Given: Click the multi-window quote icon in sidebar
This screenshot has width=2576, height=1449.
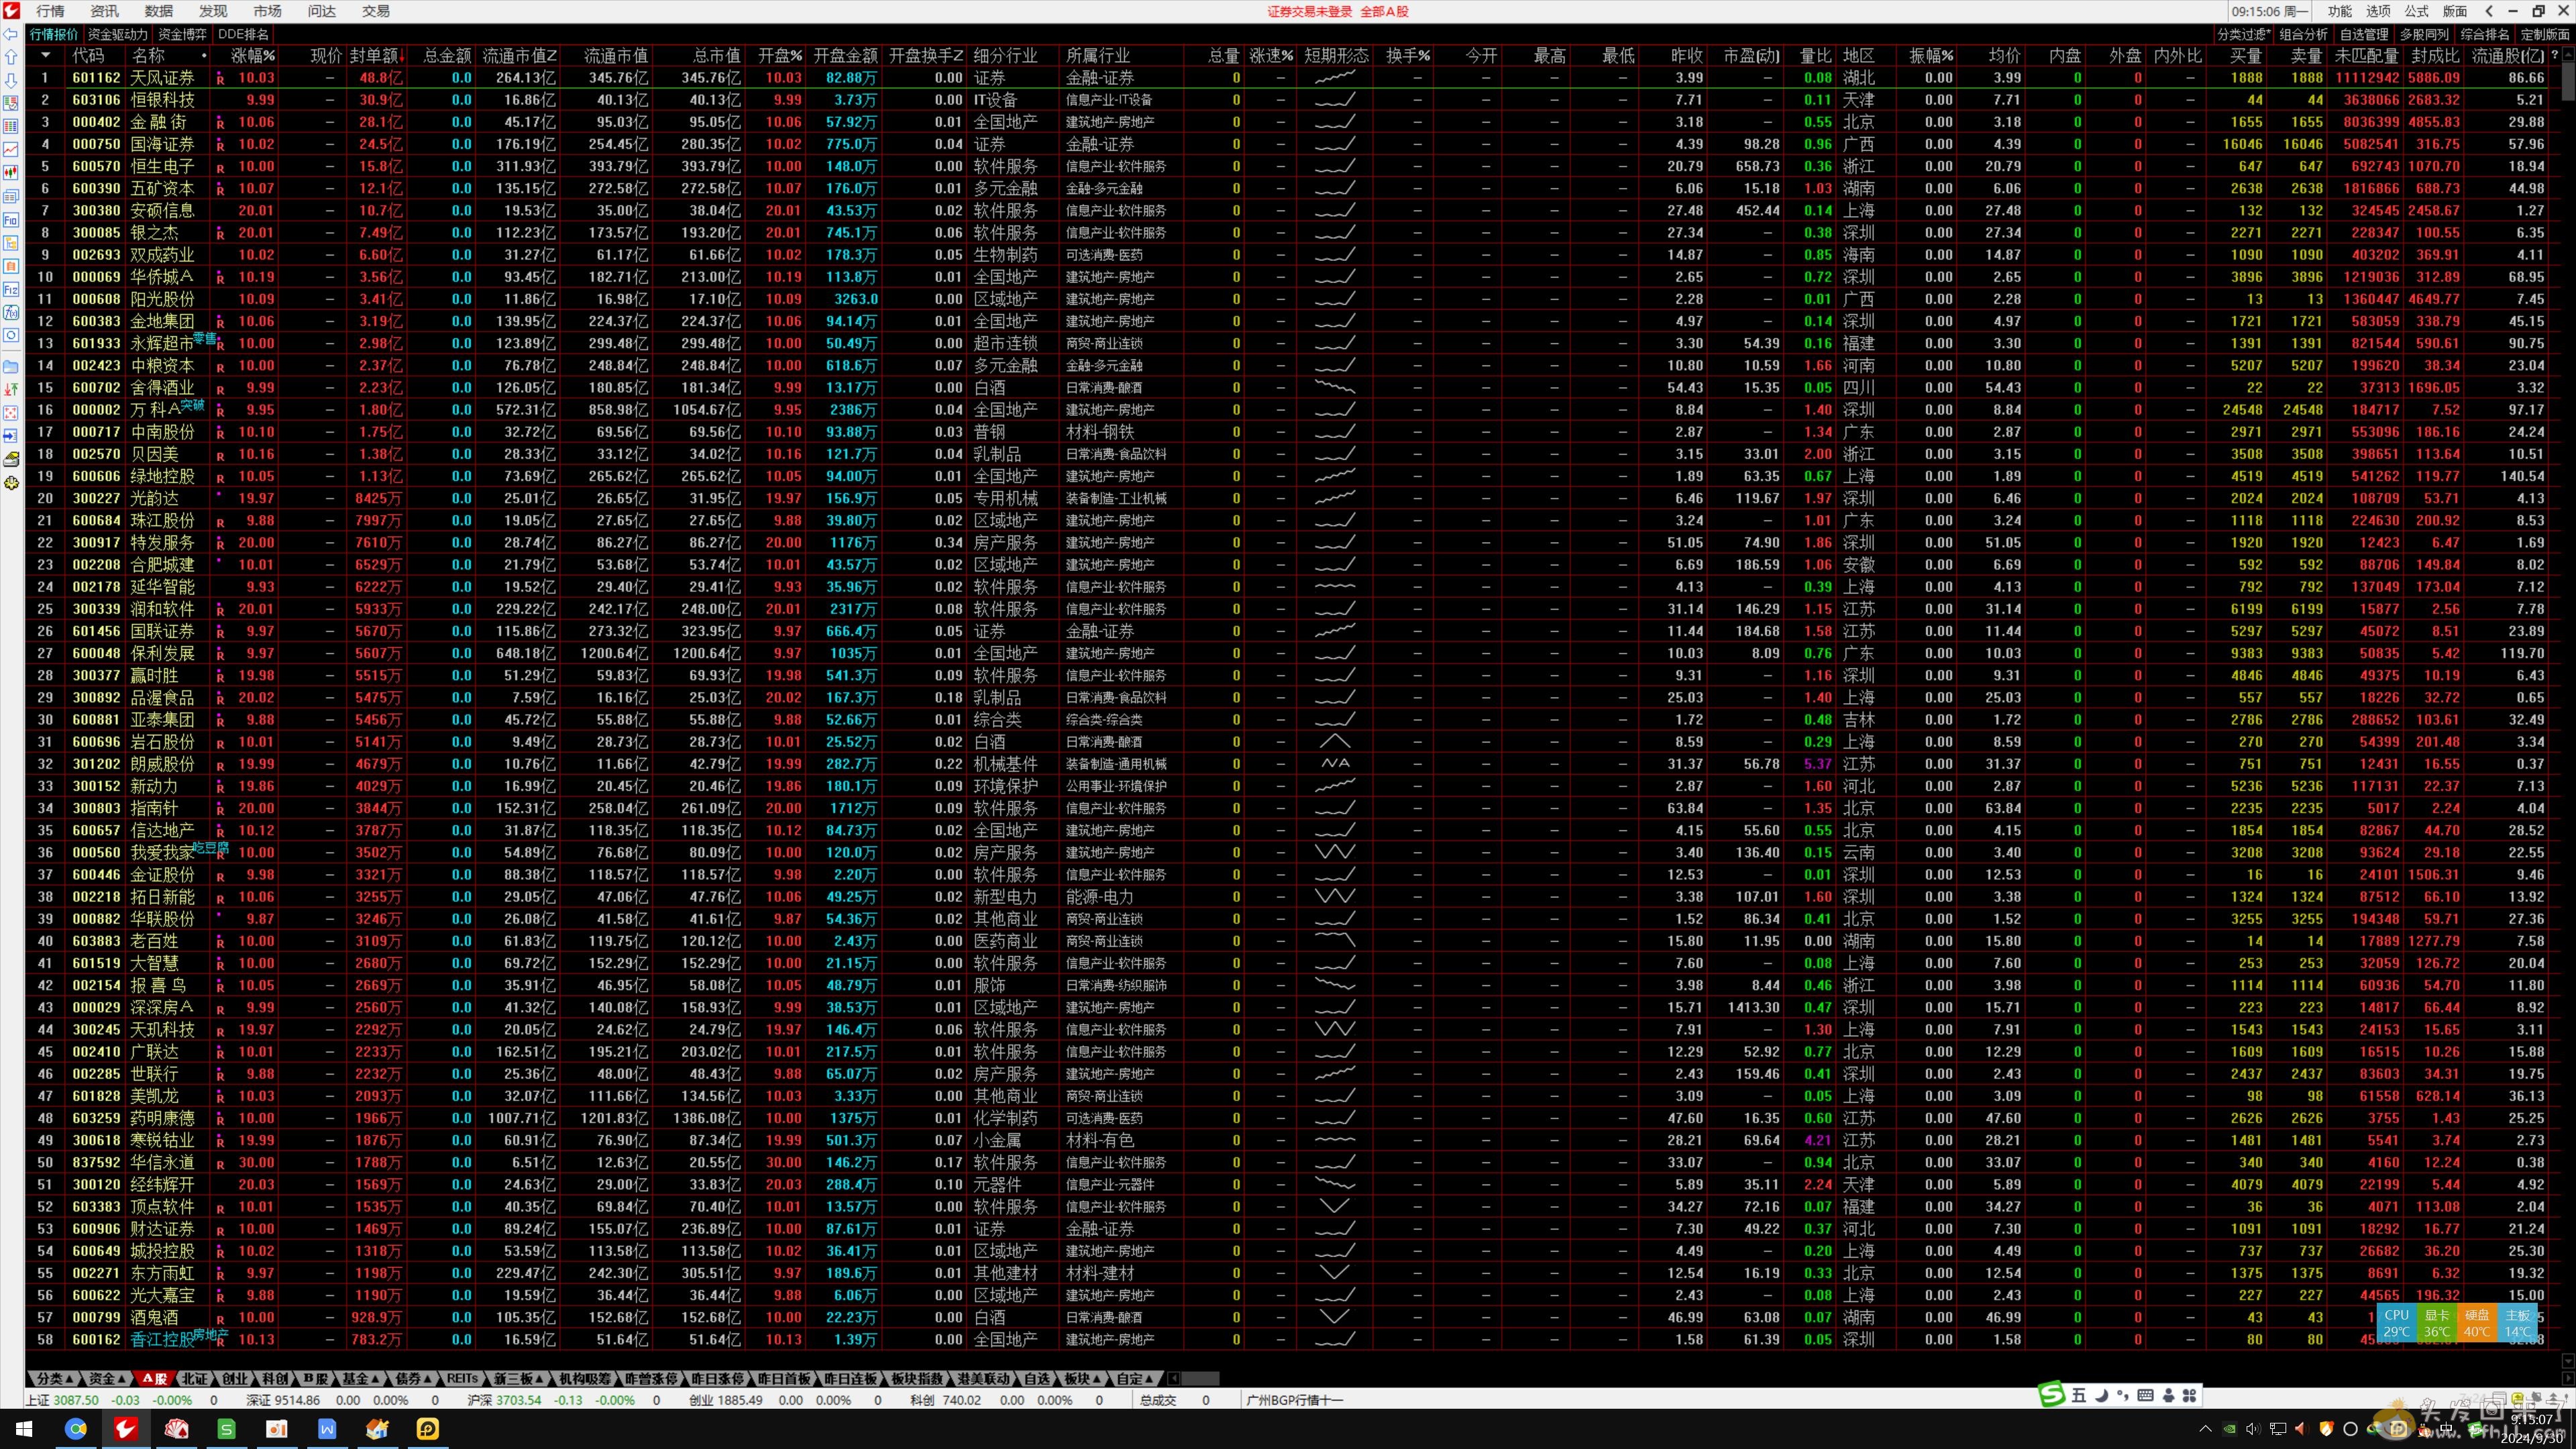Looking at the screenshot, I should click(x=11, y=197).
